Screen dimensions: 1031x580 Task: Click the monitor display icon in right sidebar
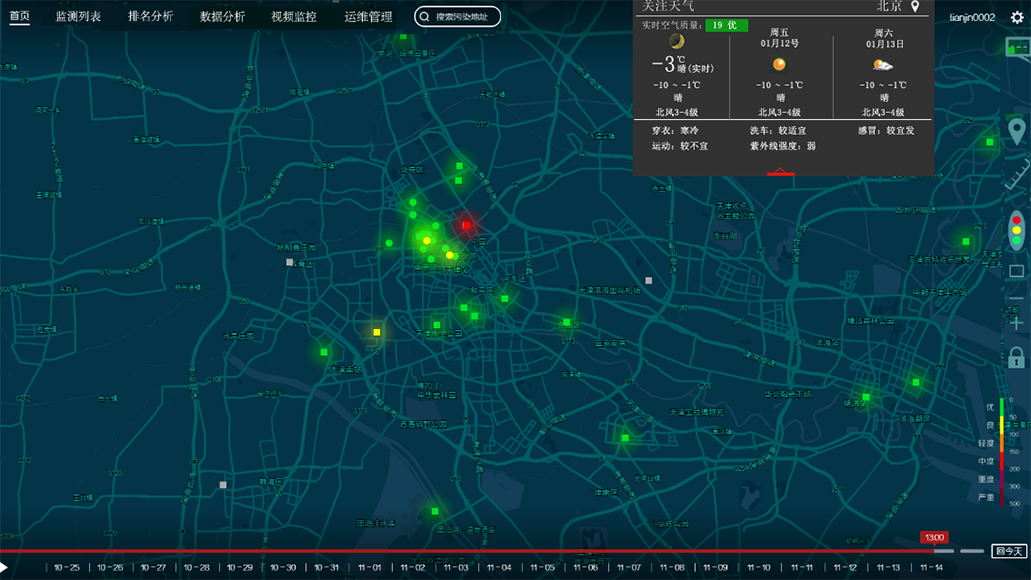[x=1017, y=47]
